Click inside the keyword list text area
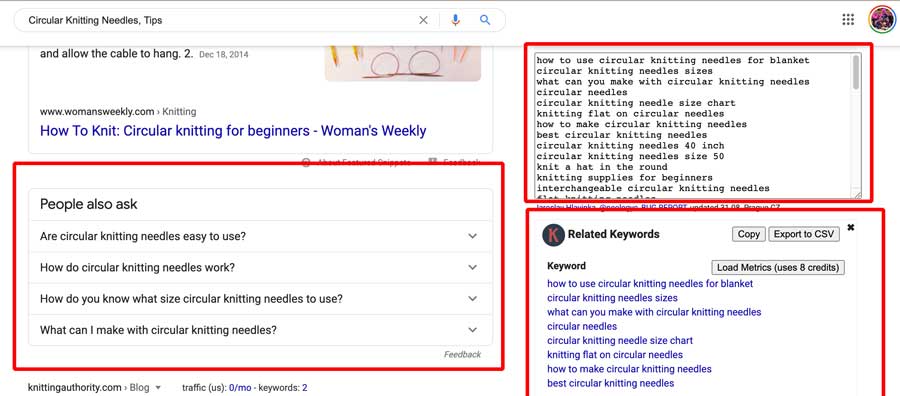This screenshot has height=396, width=900. [x=692, y=126]
